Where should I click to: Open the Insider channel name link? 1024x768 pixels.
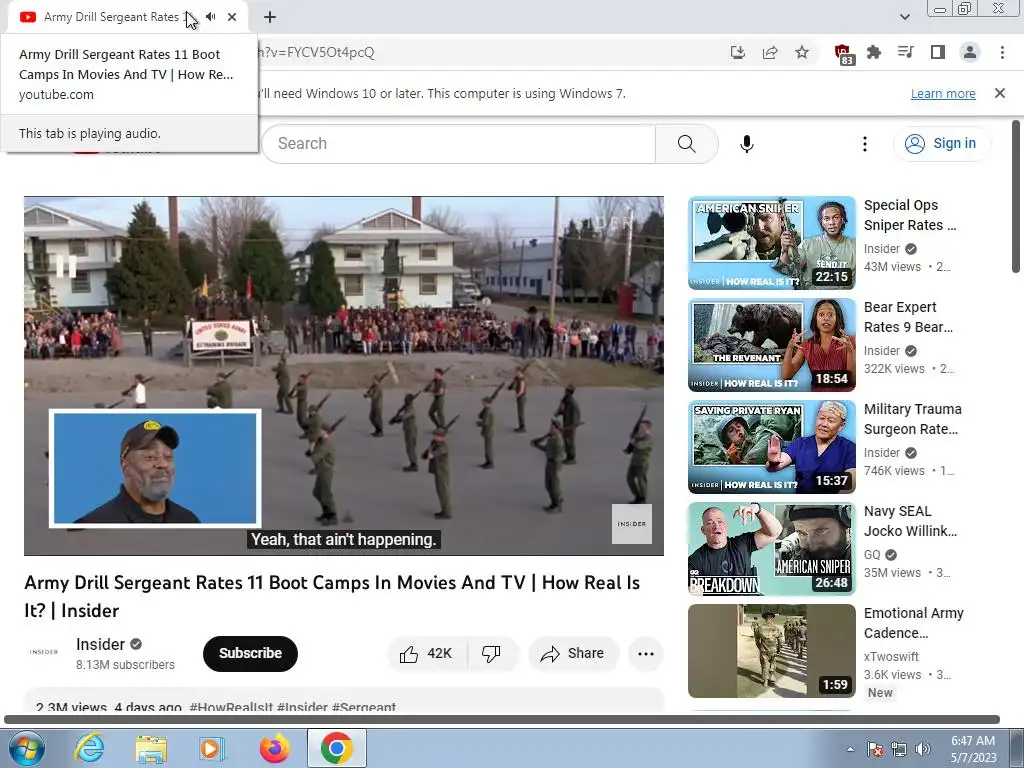coord(100,645)
